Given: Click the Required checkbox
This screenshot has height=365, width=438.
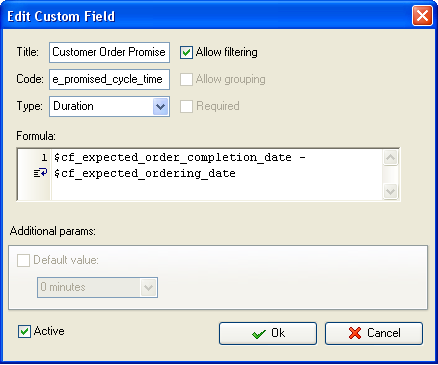Looking at the screenshot, I should click(186, 106).
